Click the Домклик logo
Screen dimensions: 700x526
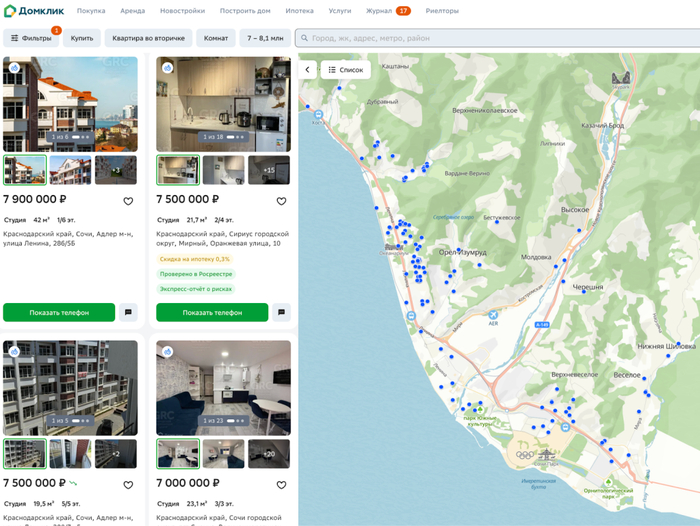click(33, 10)
